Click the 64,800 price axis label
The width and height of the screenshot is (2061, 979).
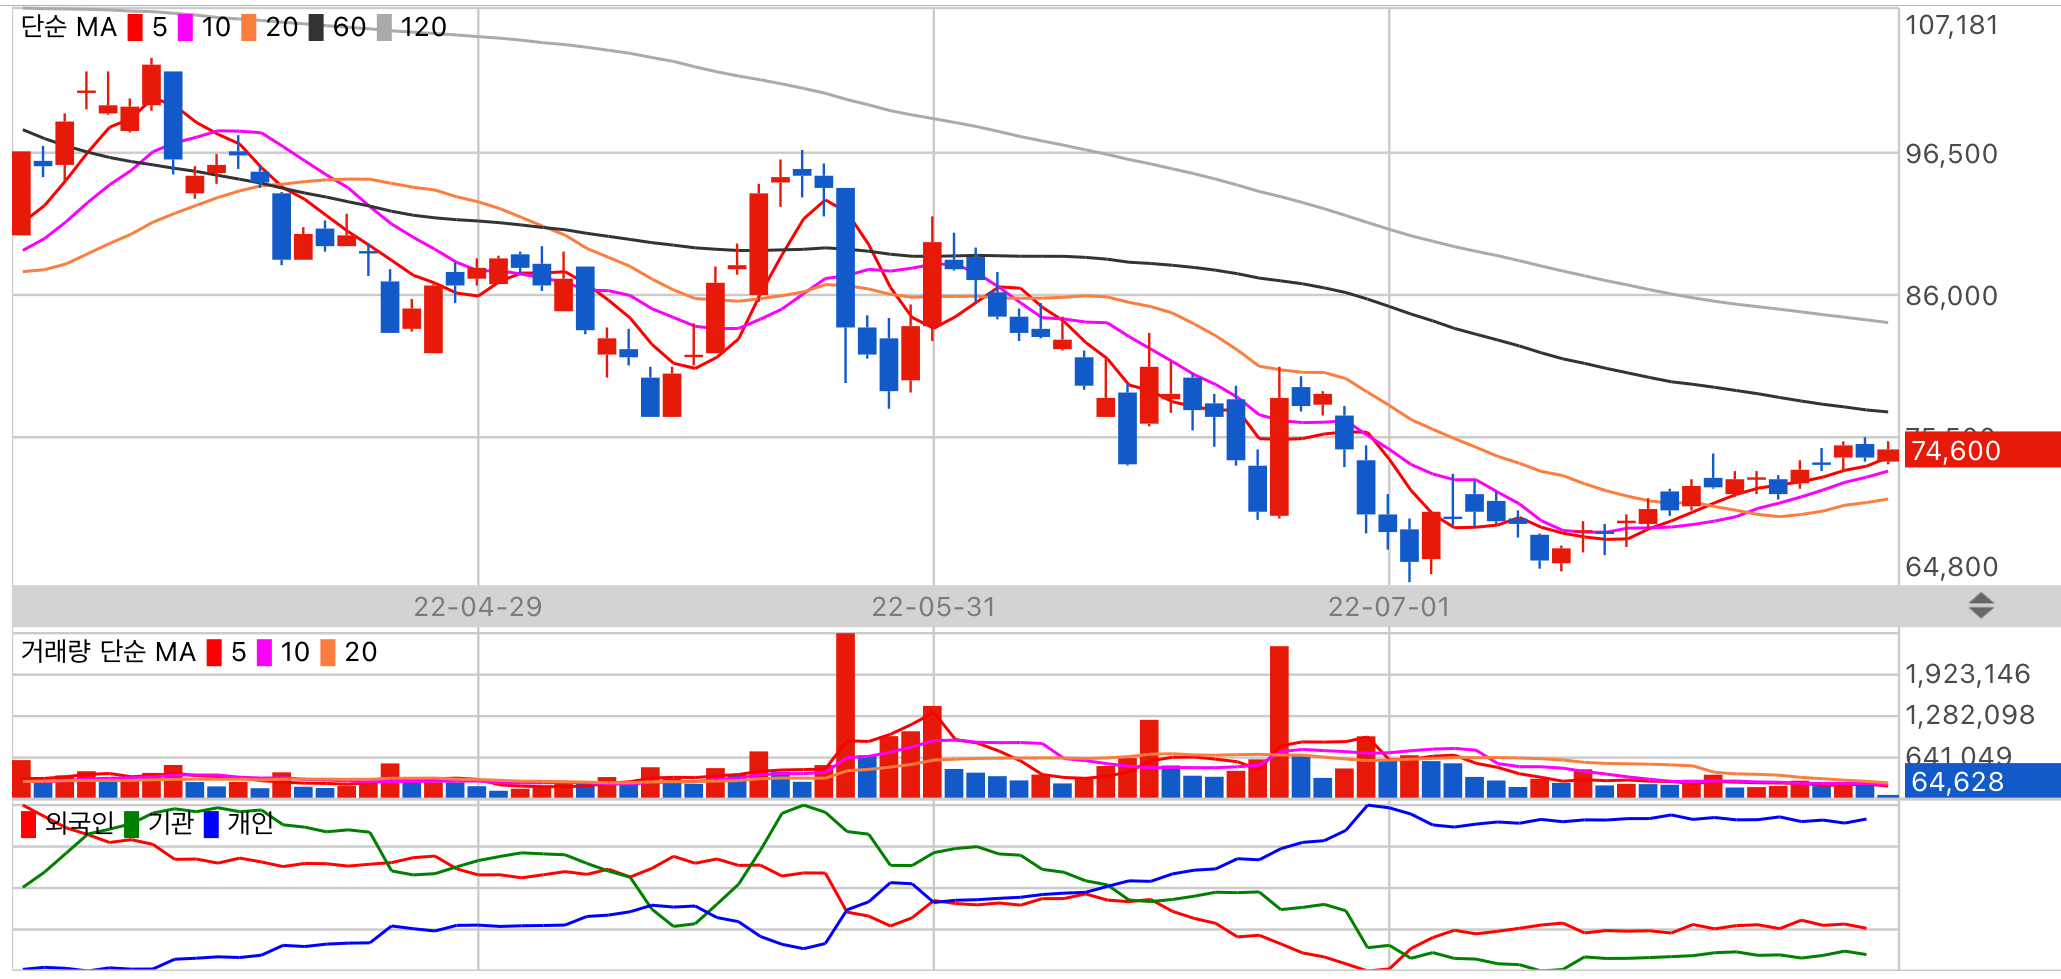pyautogui.click(x=1952, y=567)
